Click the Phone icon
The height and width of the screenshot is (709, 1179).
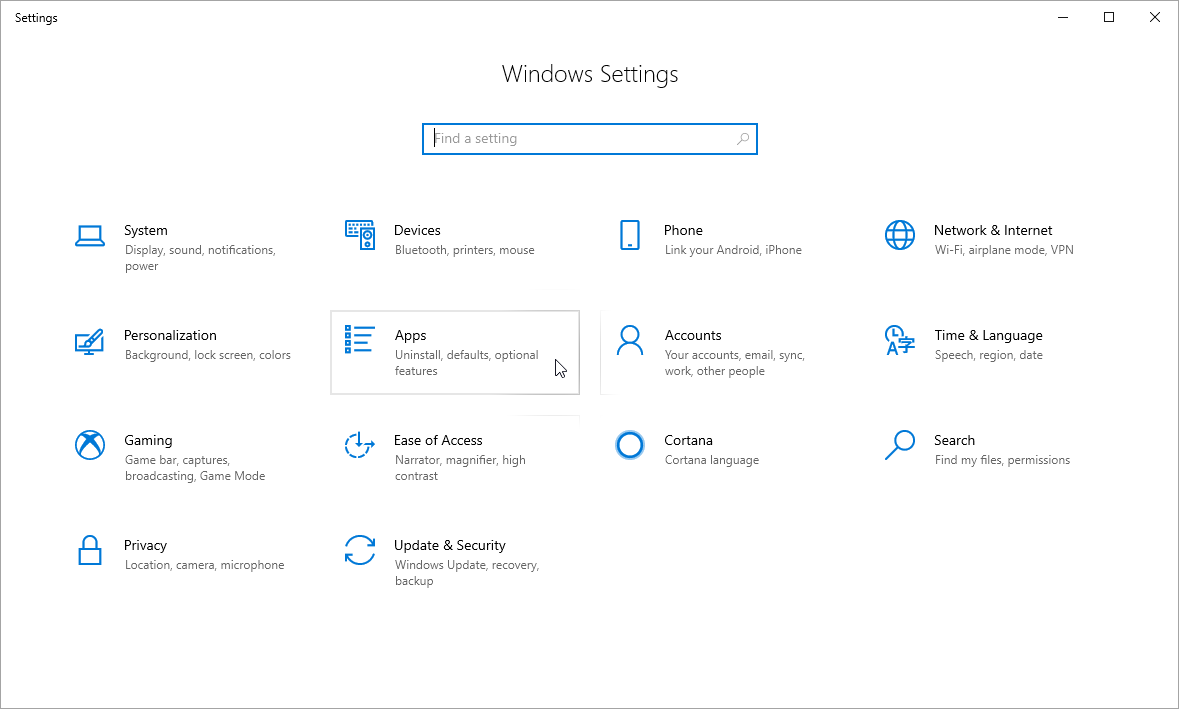pyautogui.click(x=630, y=235)
